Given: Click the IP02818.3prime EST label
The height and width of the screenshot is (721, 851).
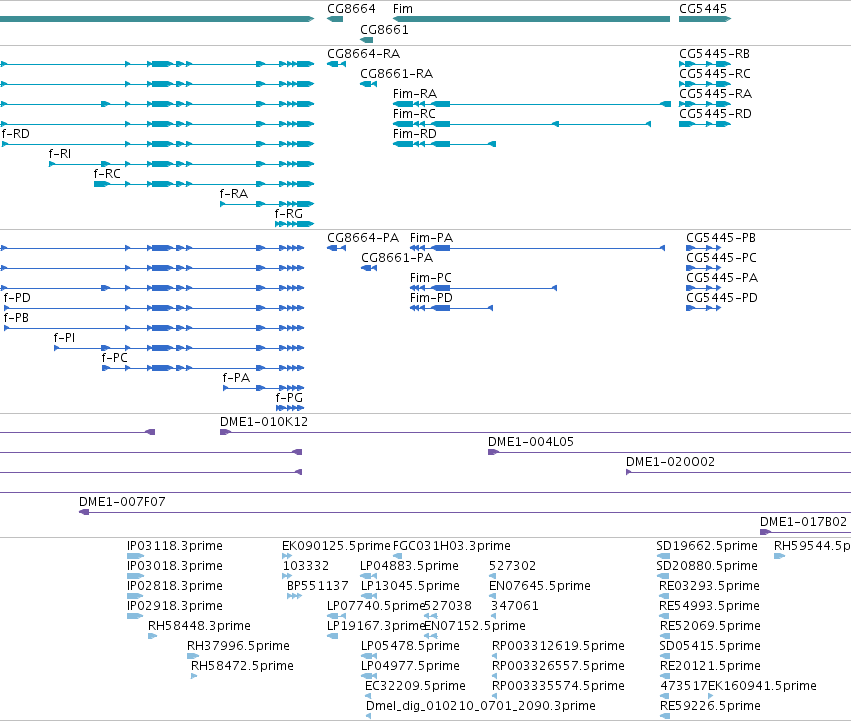Looking at the screenshot, I should click(175, 586).
